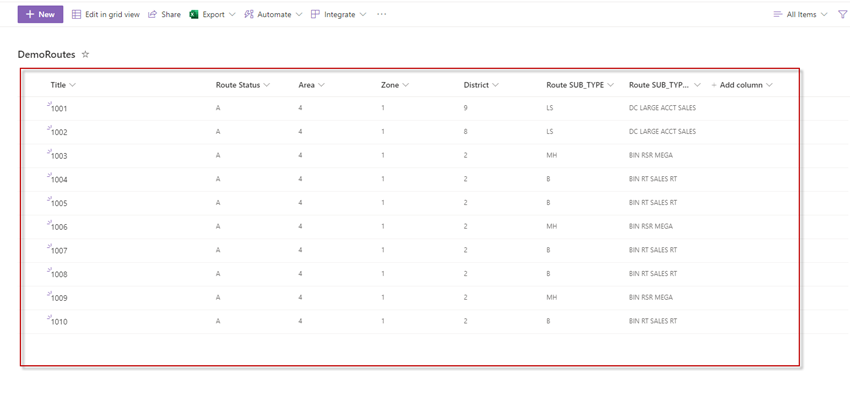Open the Integrate menu
This screenshot has width=850, height=406.
(339, 15)
